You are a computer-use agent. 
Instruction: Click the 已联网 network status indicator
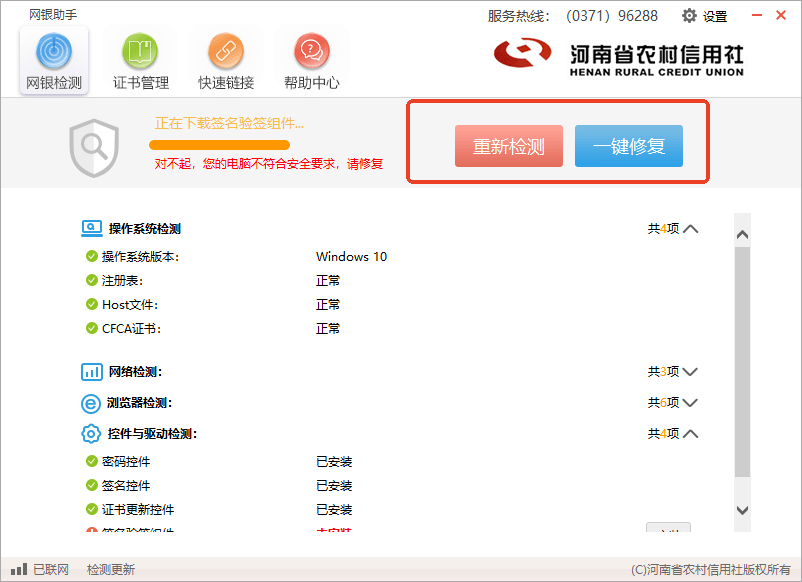coord(40,570)
